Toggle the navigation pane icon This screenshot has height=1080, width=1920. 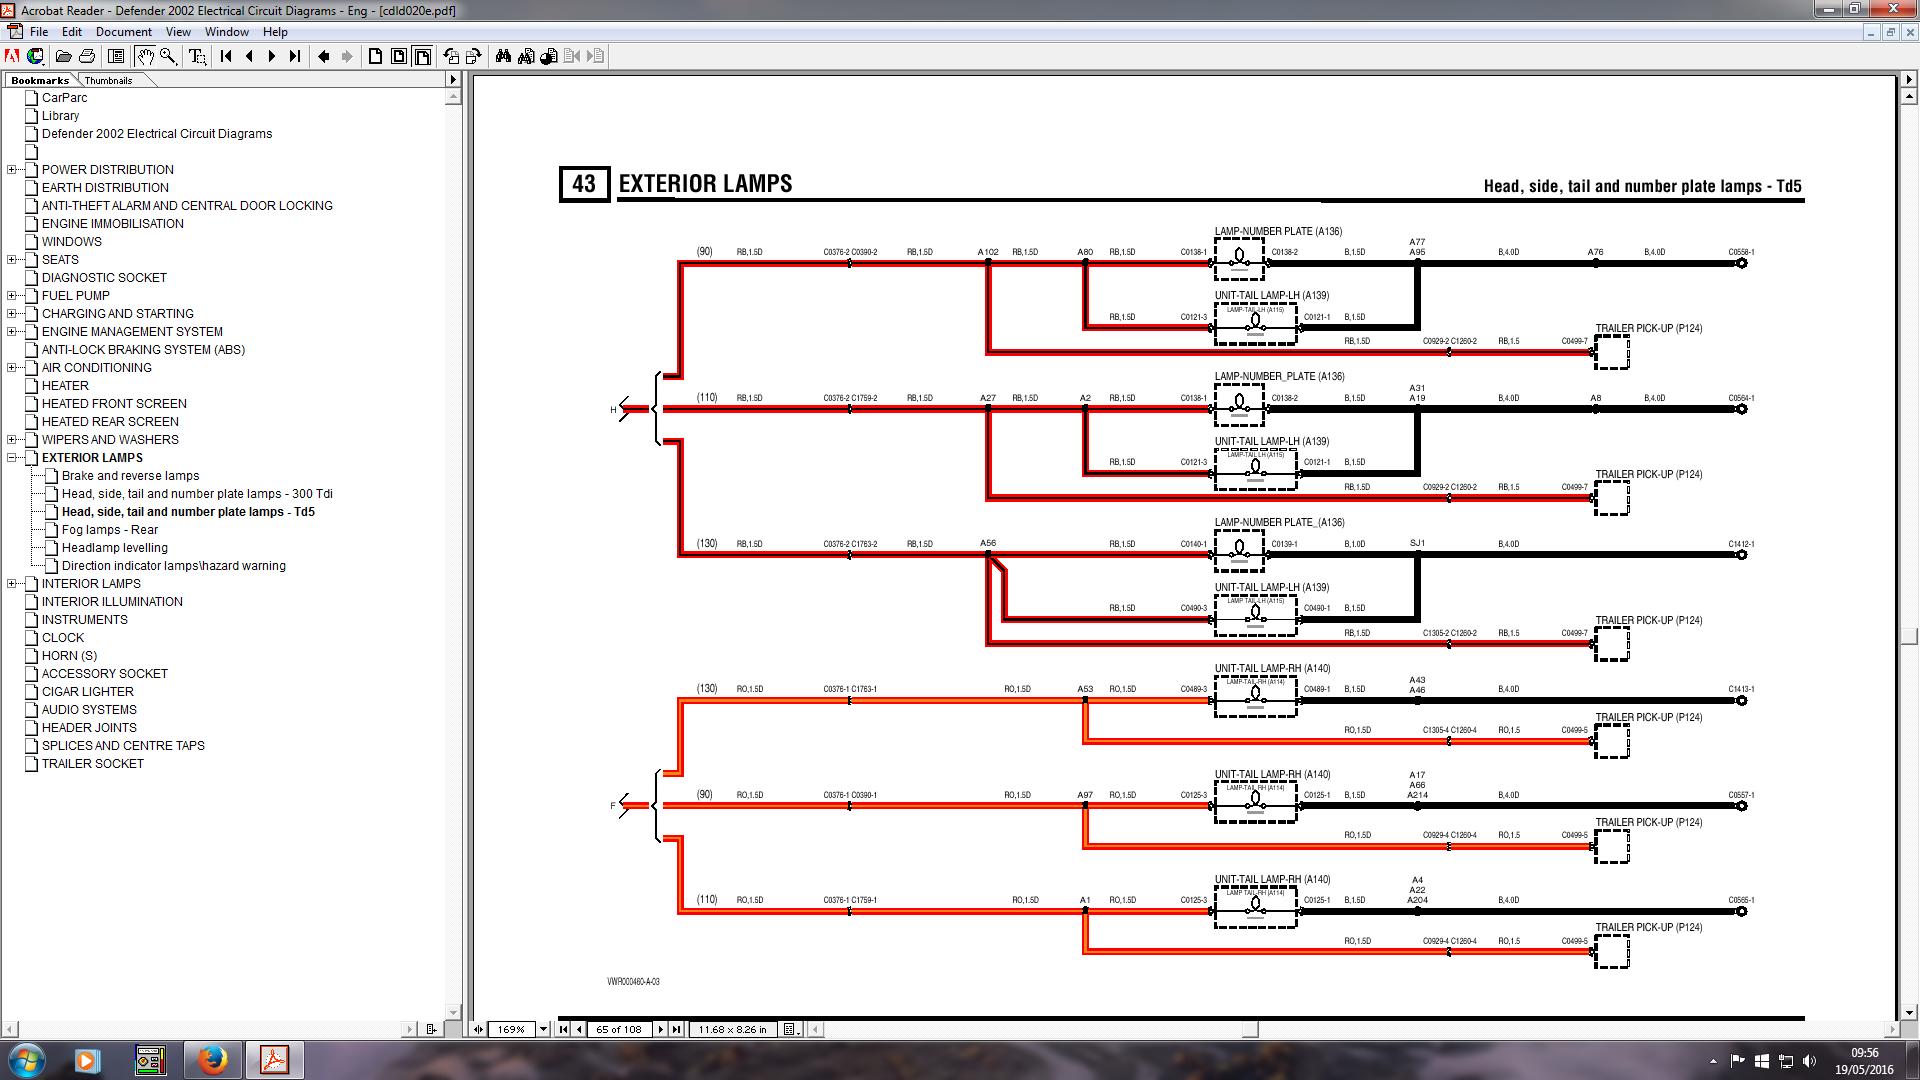(x=116, y=56)
